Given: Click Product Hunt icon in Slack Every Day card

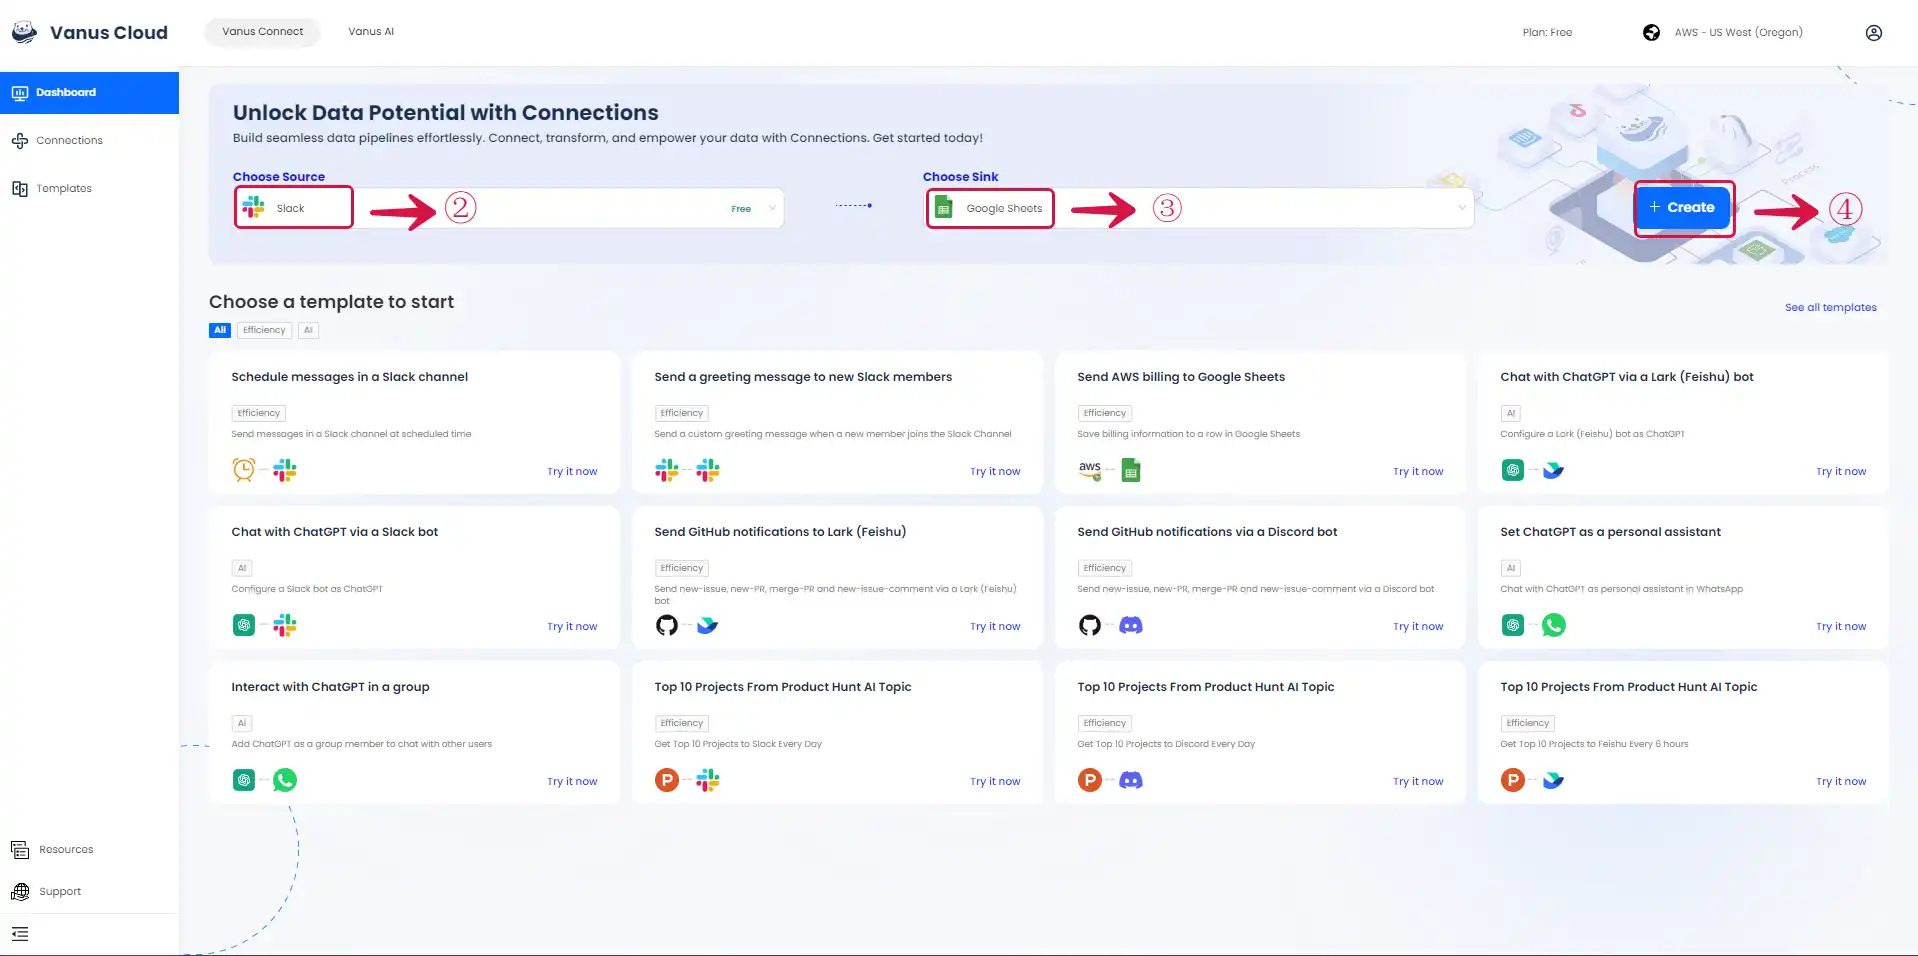Looking at the screenshot, I should tap(667, 780).
